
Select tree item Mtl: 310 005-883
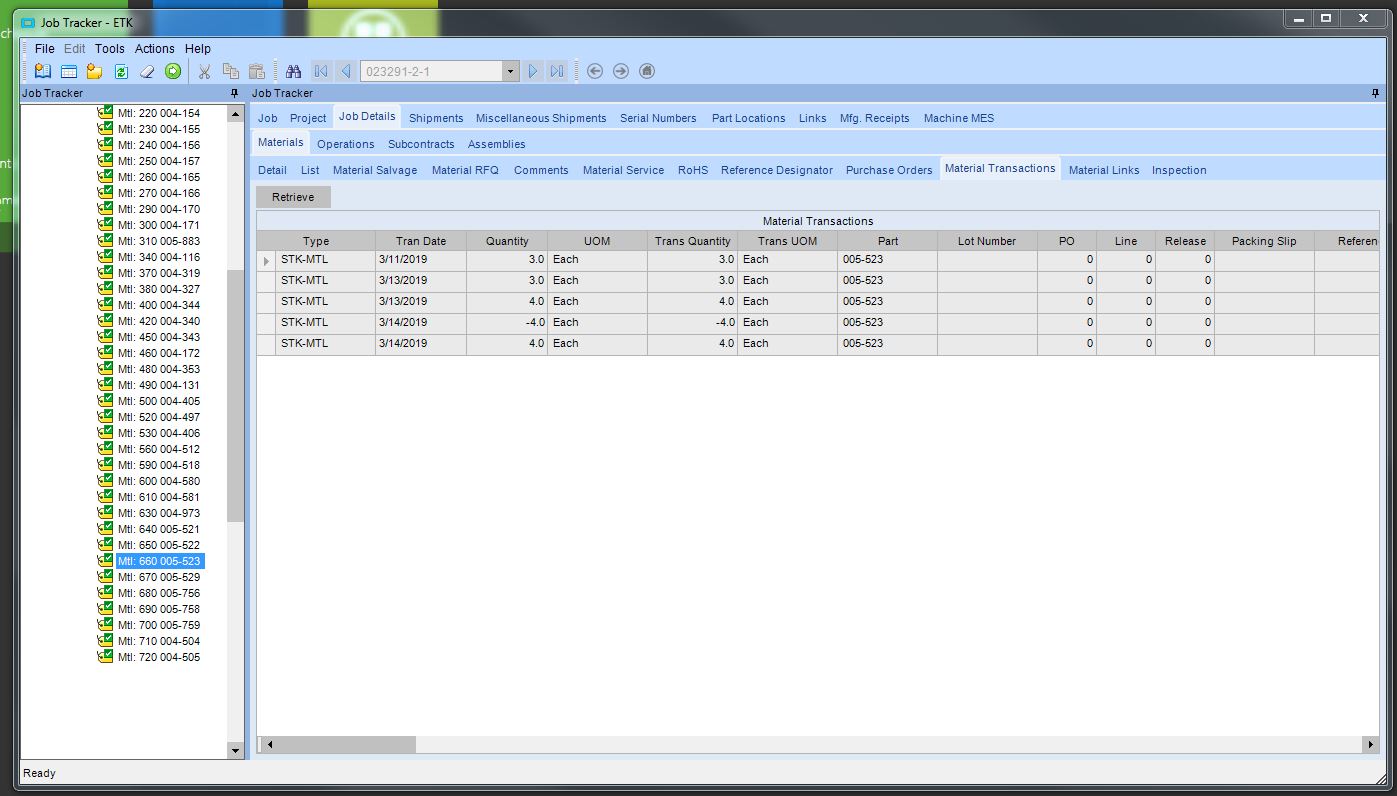click(x=159, y=241)
